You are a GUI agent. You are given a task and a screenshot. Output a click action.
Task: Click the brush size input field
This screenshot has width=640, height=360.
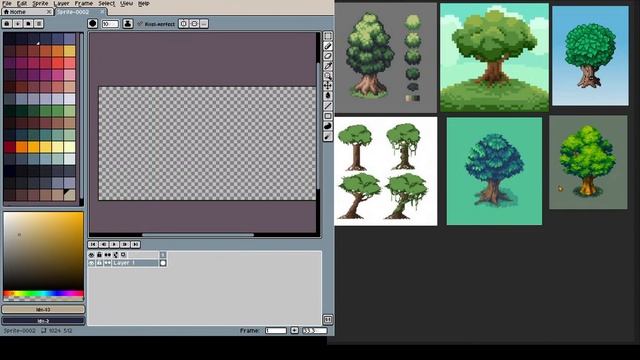[x=110, y=24]
